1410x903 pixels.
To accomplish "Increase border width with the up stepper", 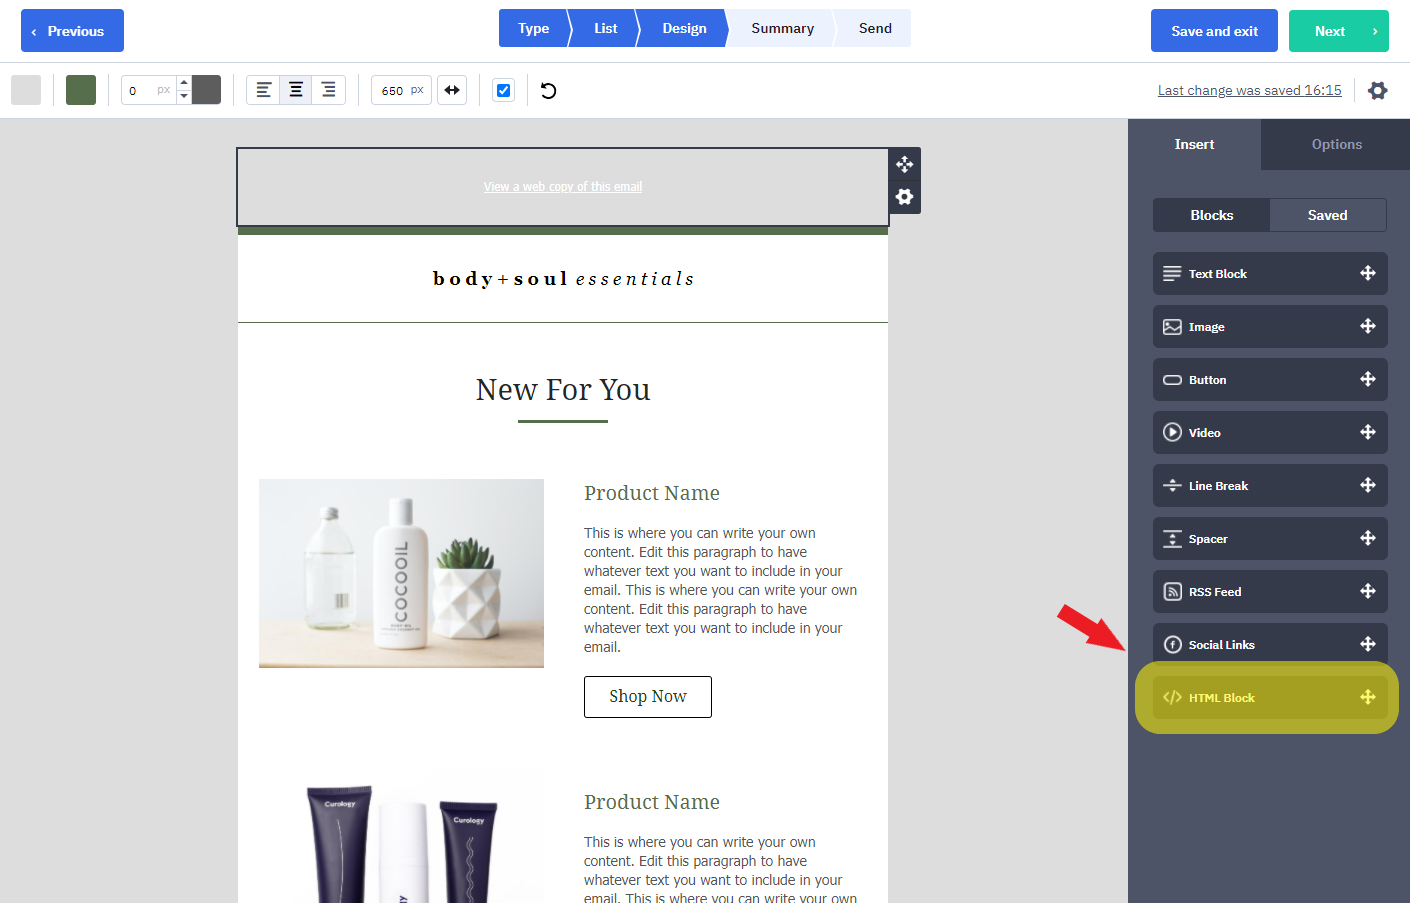I will click(184, 83).
